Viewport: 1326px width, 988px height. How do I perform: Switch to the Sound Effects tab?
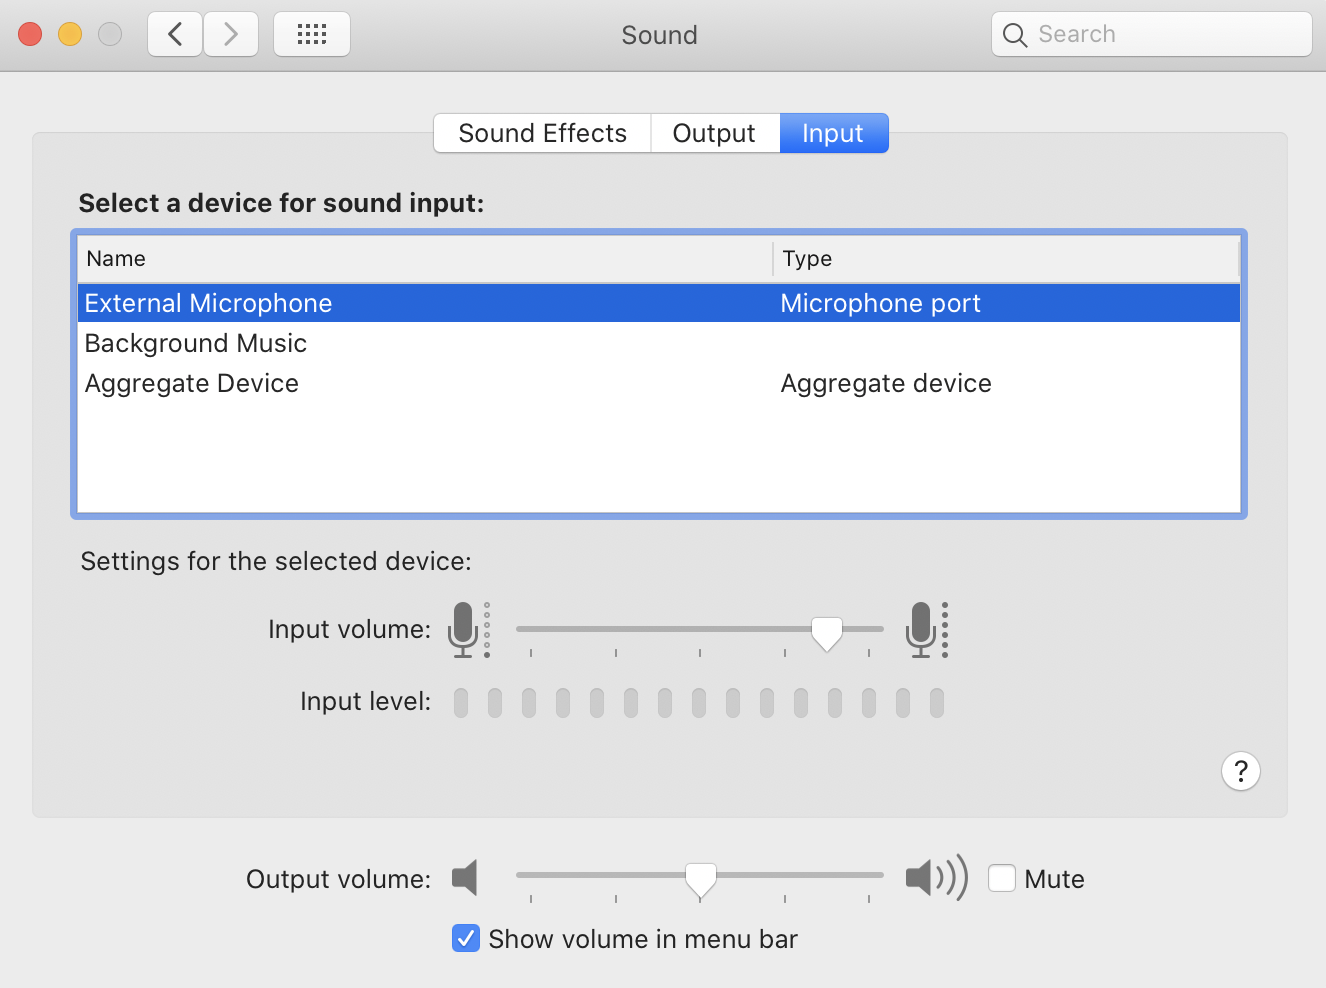point(542,133)
